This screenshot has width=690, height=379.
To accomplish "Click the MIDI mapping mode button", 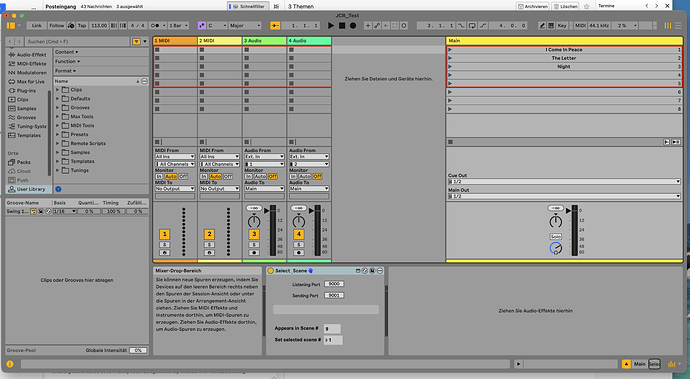I will 580,26.
